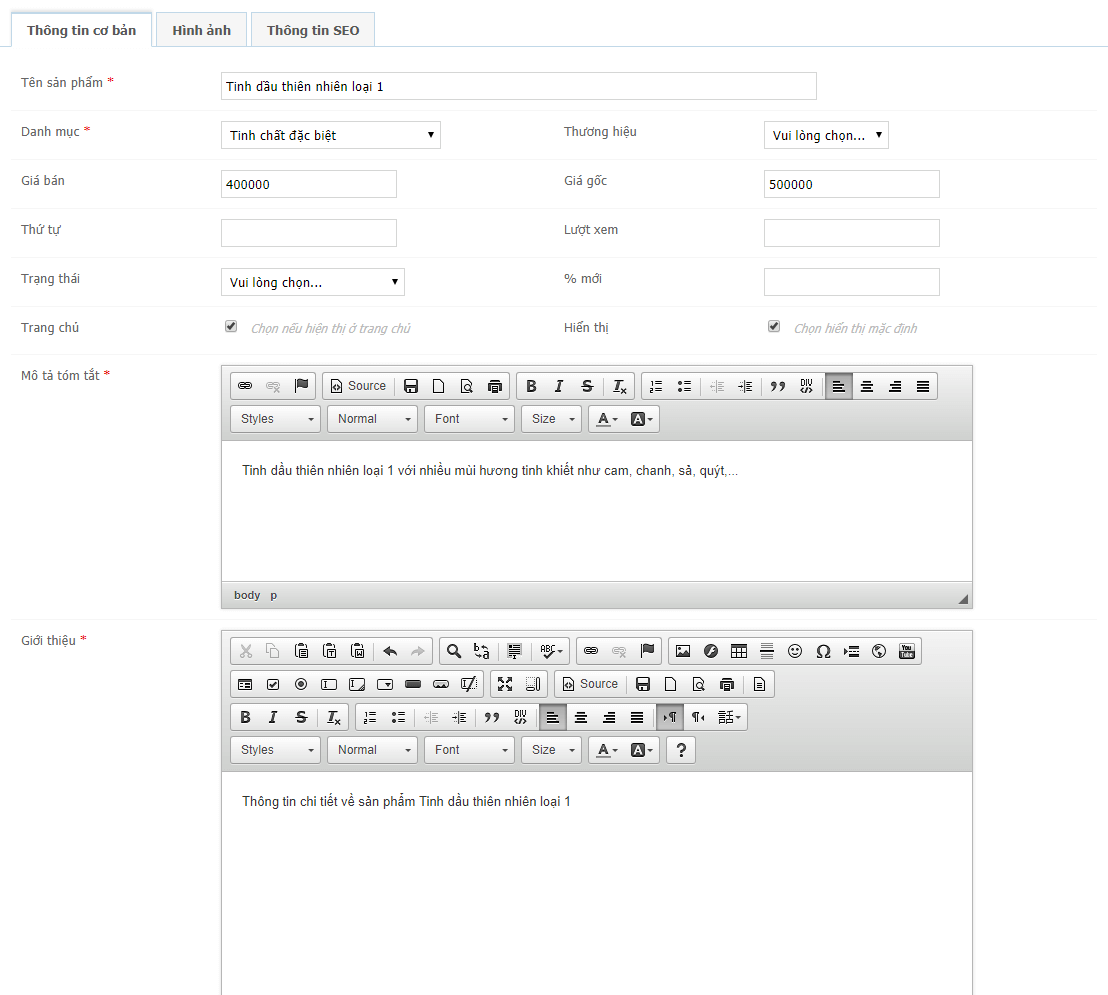
Task: Click the resize handle of Mô tả tóm tắt editor
Action: click(963, 599)
